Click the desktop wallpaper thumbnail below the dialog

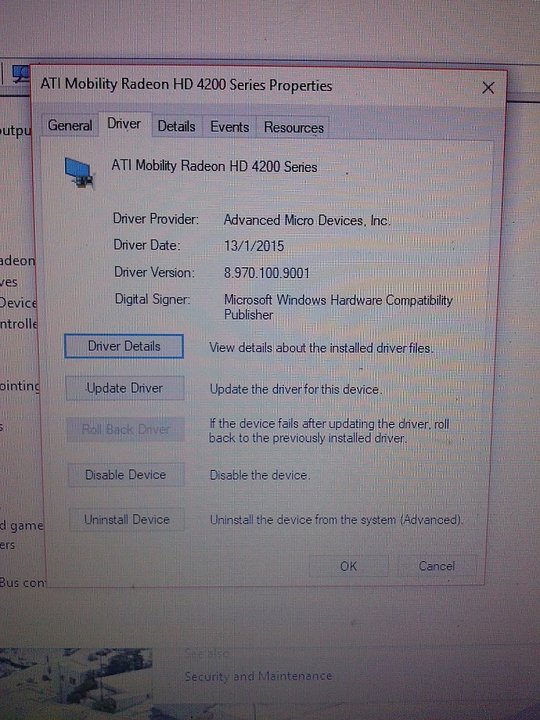coord(76,680)
